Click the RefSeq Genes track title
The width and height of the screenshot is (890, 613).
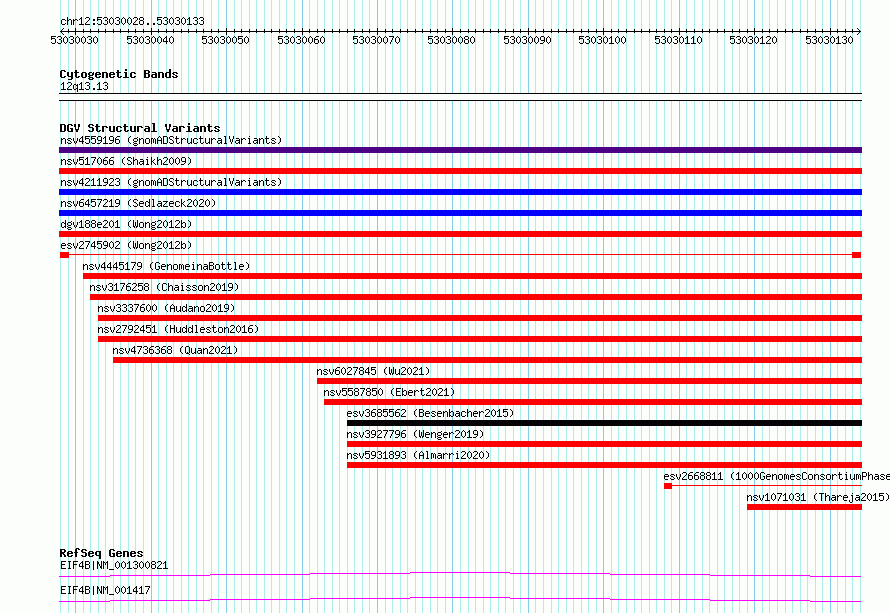(101, 553)
